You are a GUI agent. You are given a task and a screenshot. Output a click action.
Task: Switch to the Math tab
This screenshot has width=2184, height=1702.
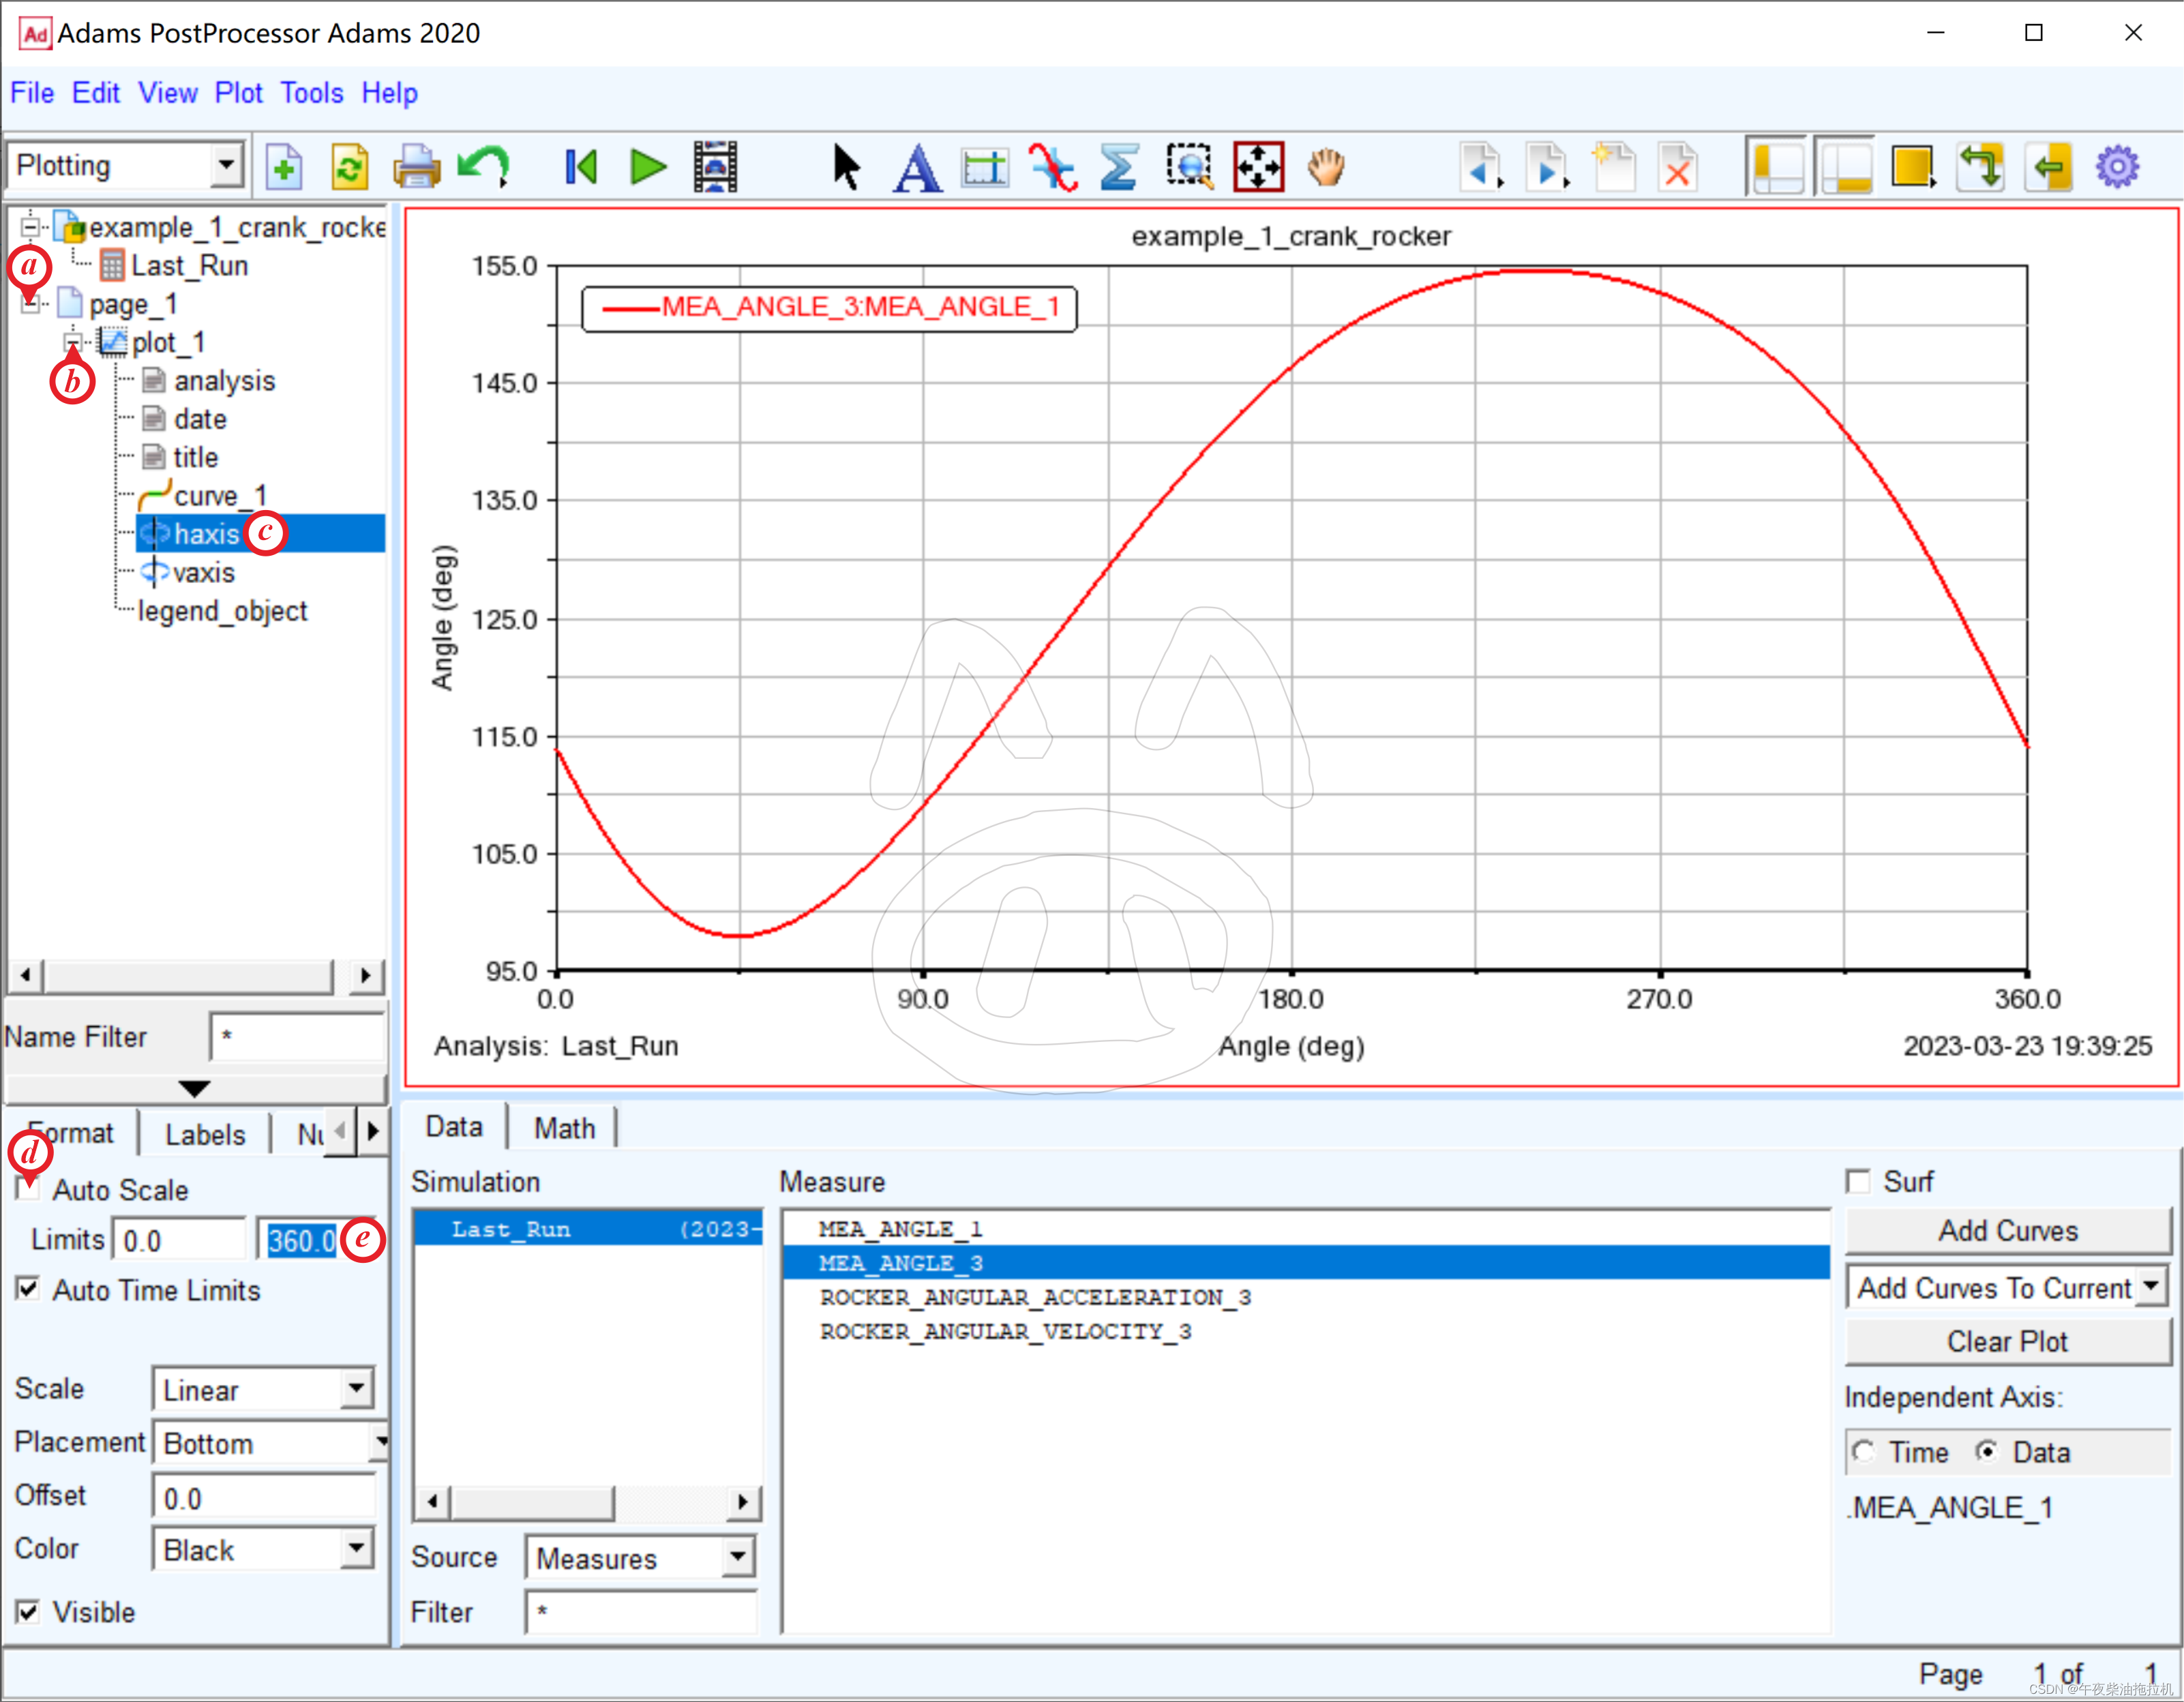564,1128
